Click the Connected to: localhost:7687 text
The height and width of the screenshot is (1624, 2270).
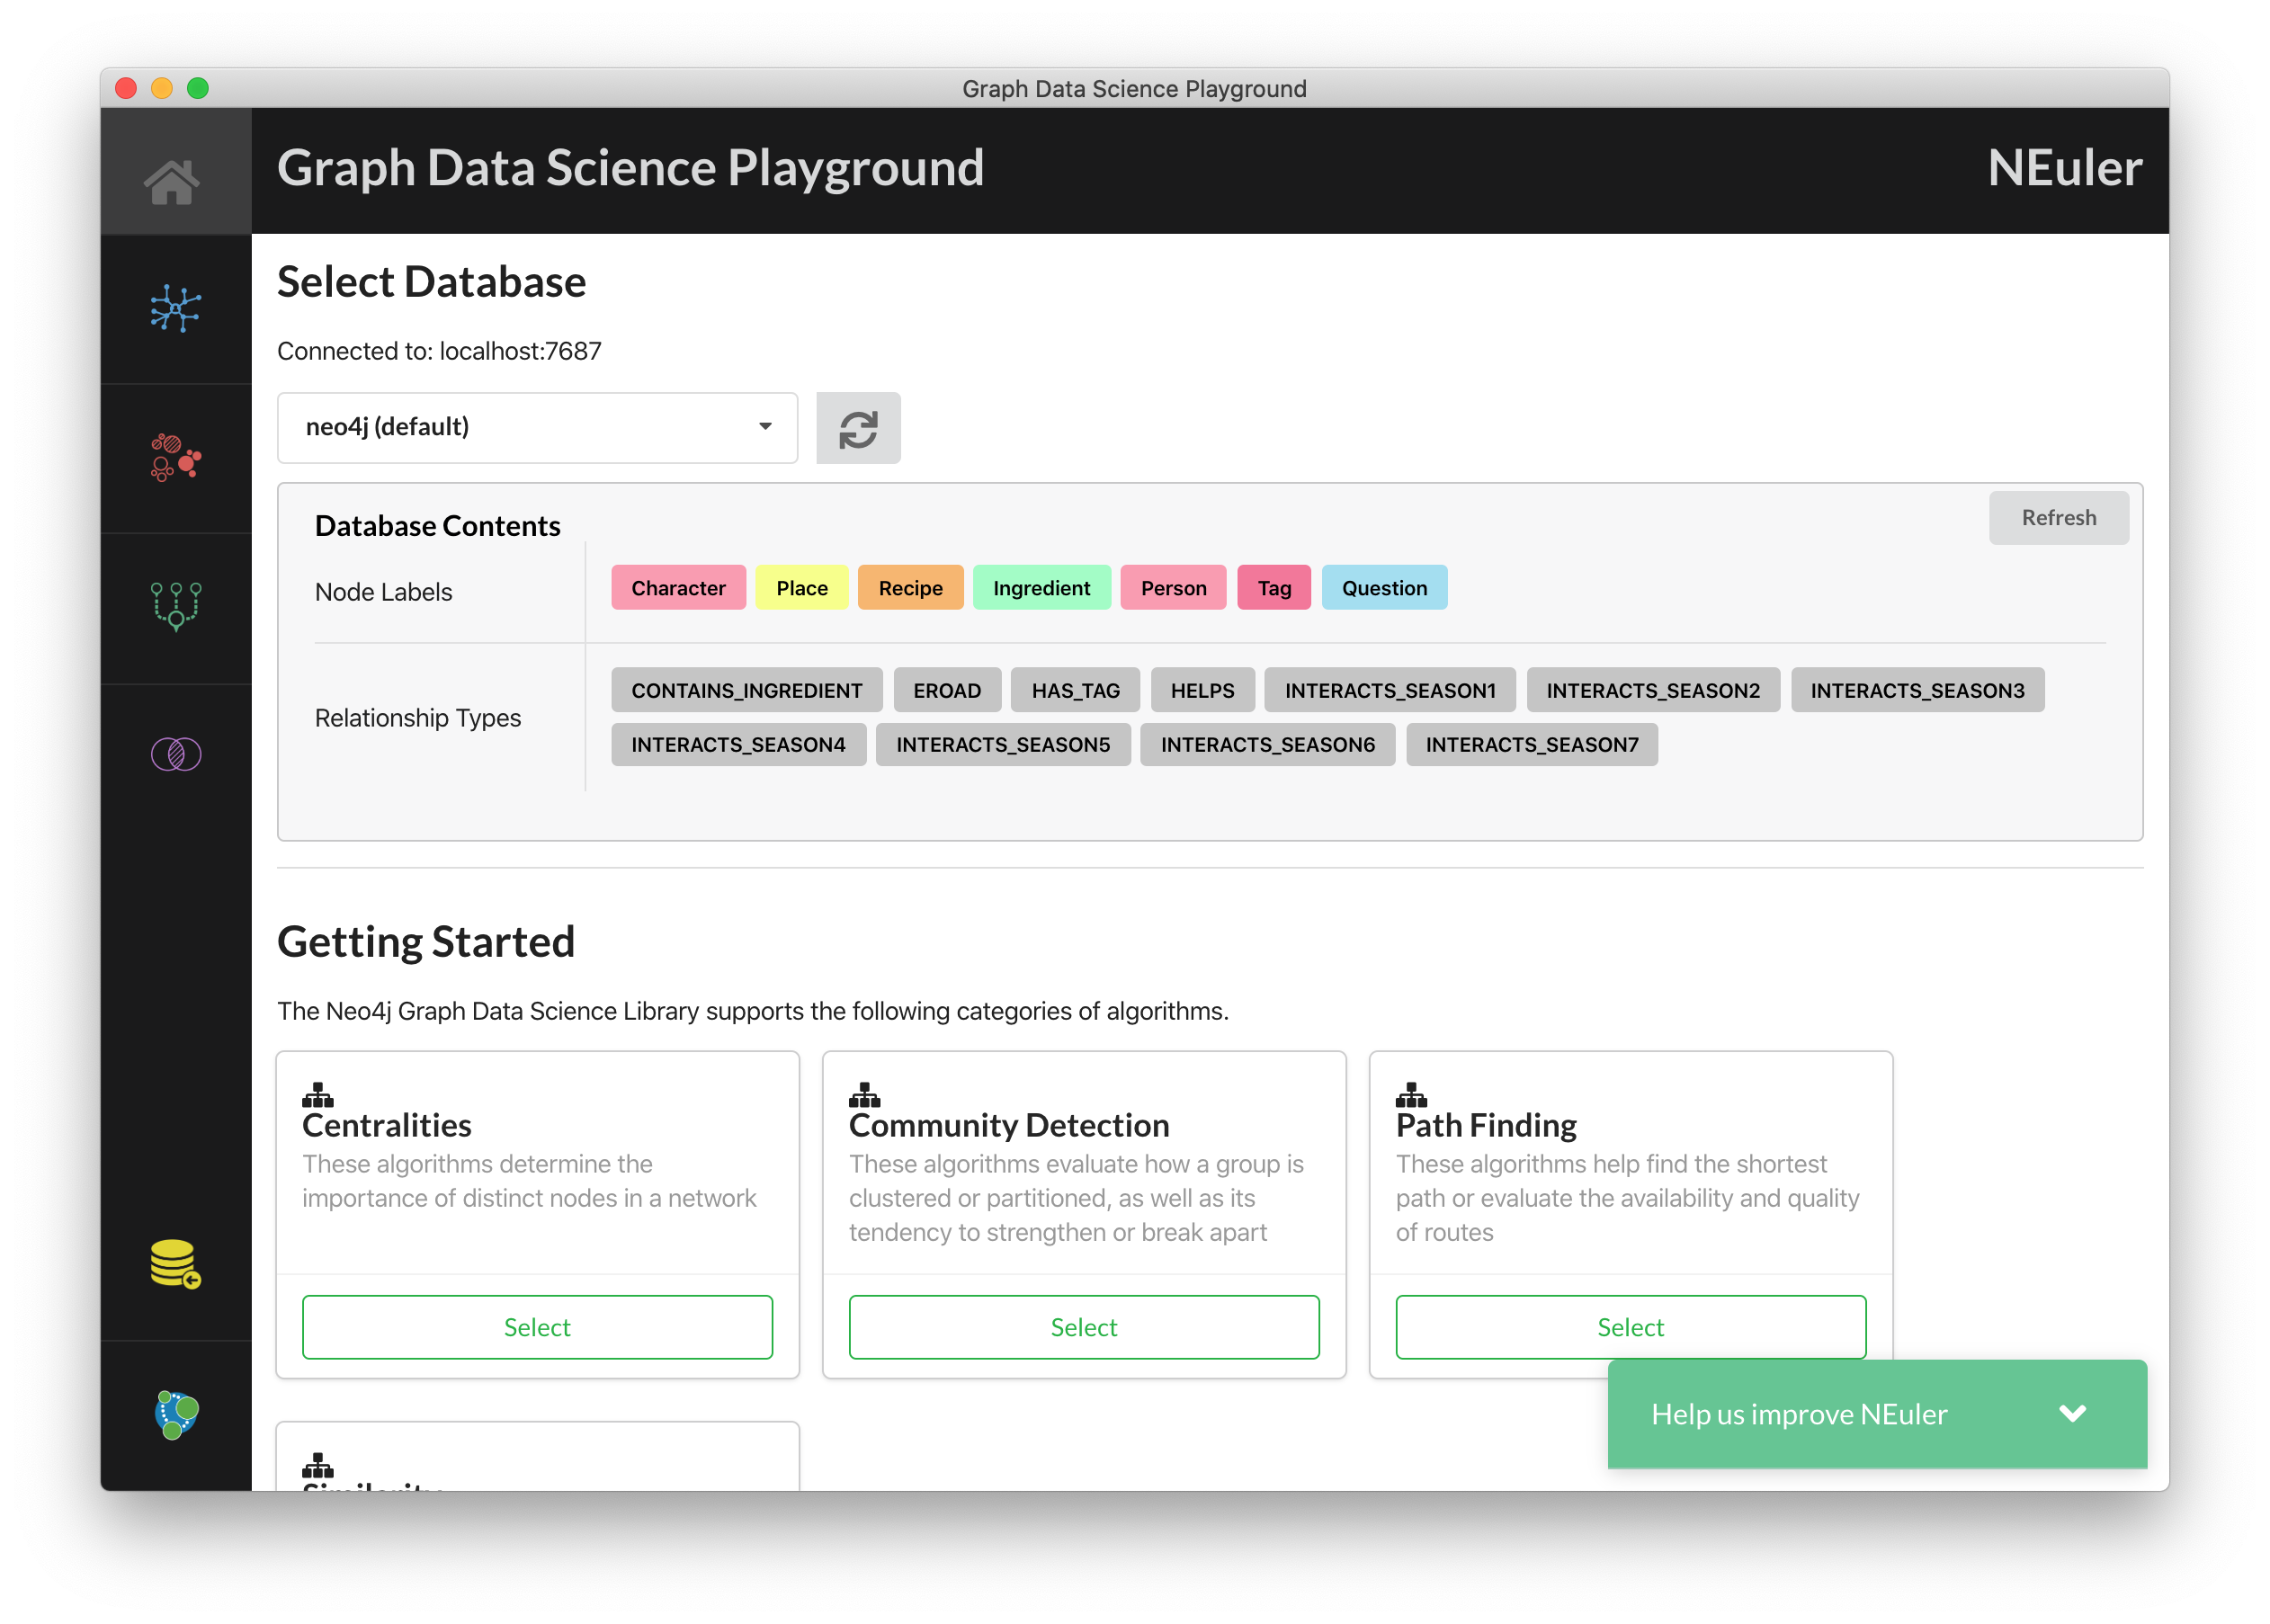click(x=439, y=351)
